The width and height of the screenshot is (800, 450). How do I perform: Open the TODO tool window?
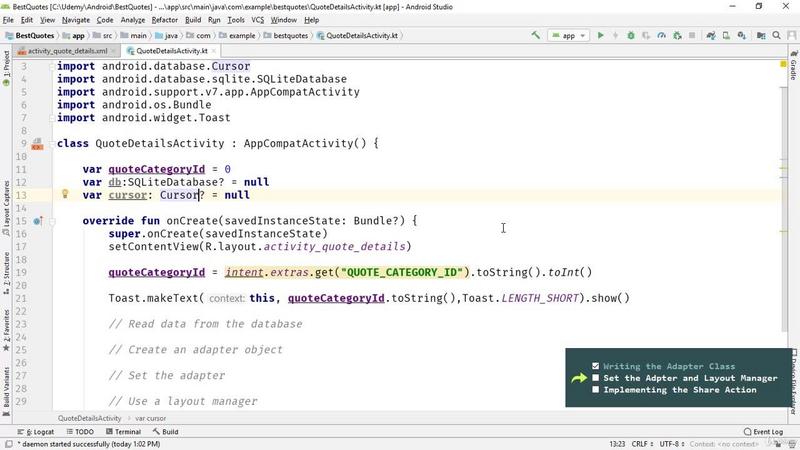[x=80, y=432]
